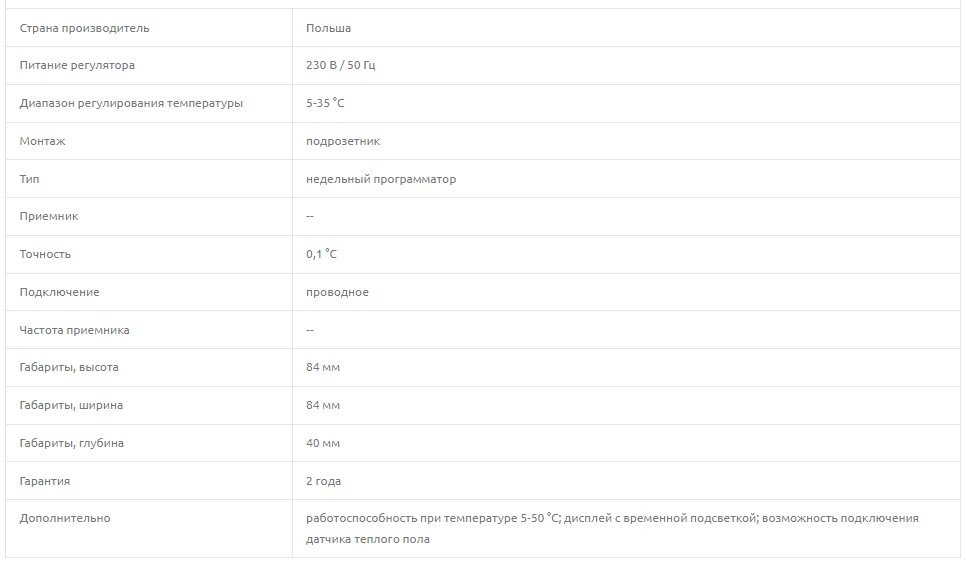Click the "Страна производитель" row label
The image size is (967, 563).
click(84, 28)
